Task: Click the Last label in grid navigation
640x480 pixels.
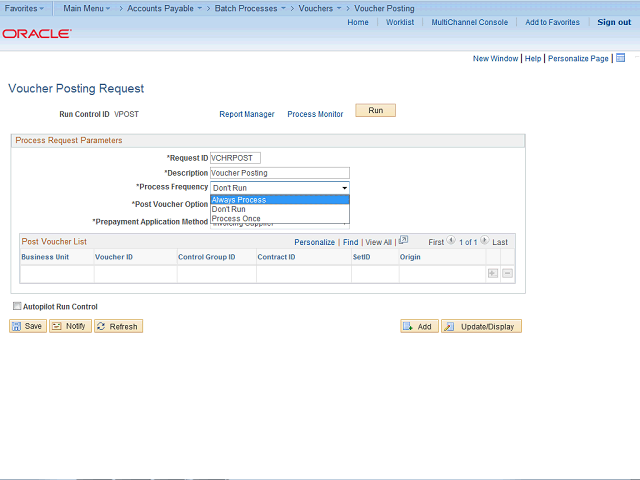Action: click(500, 242)
